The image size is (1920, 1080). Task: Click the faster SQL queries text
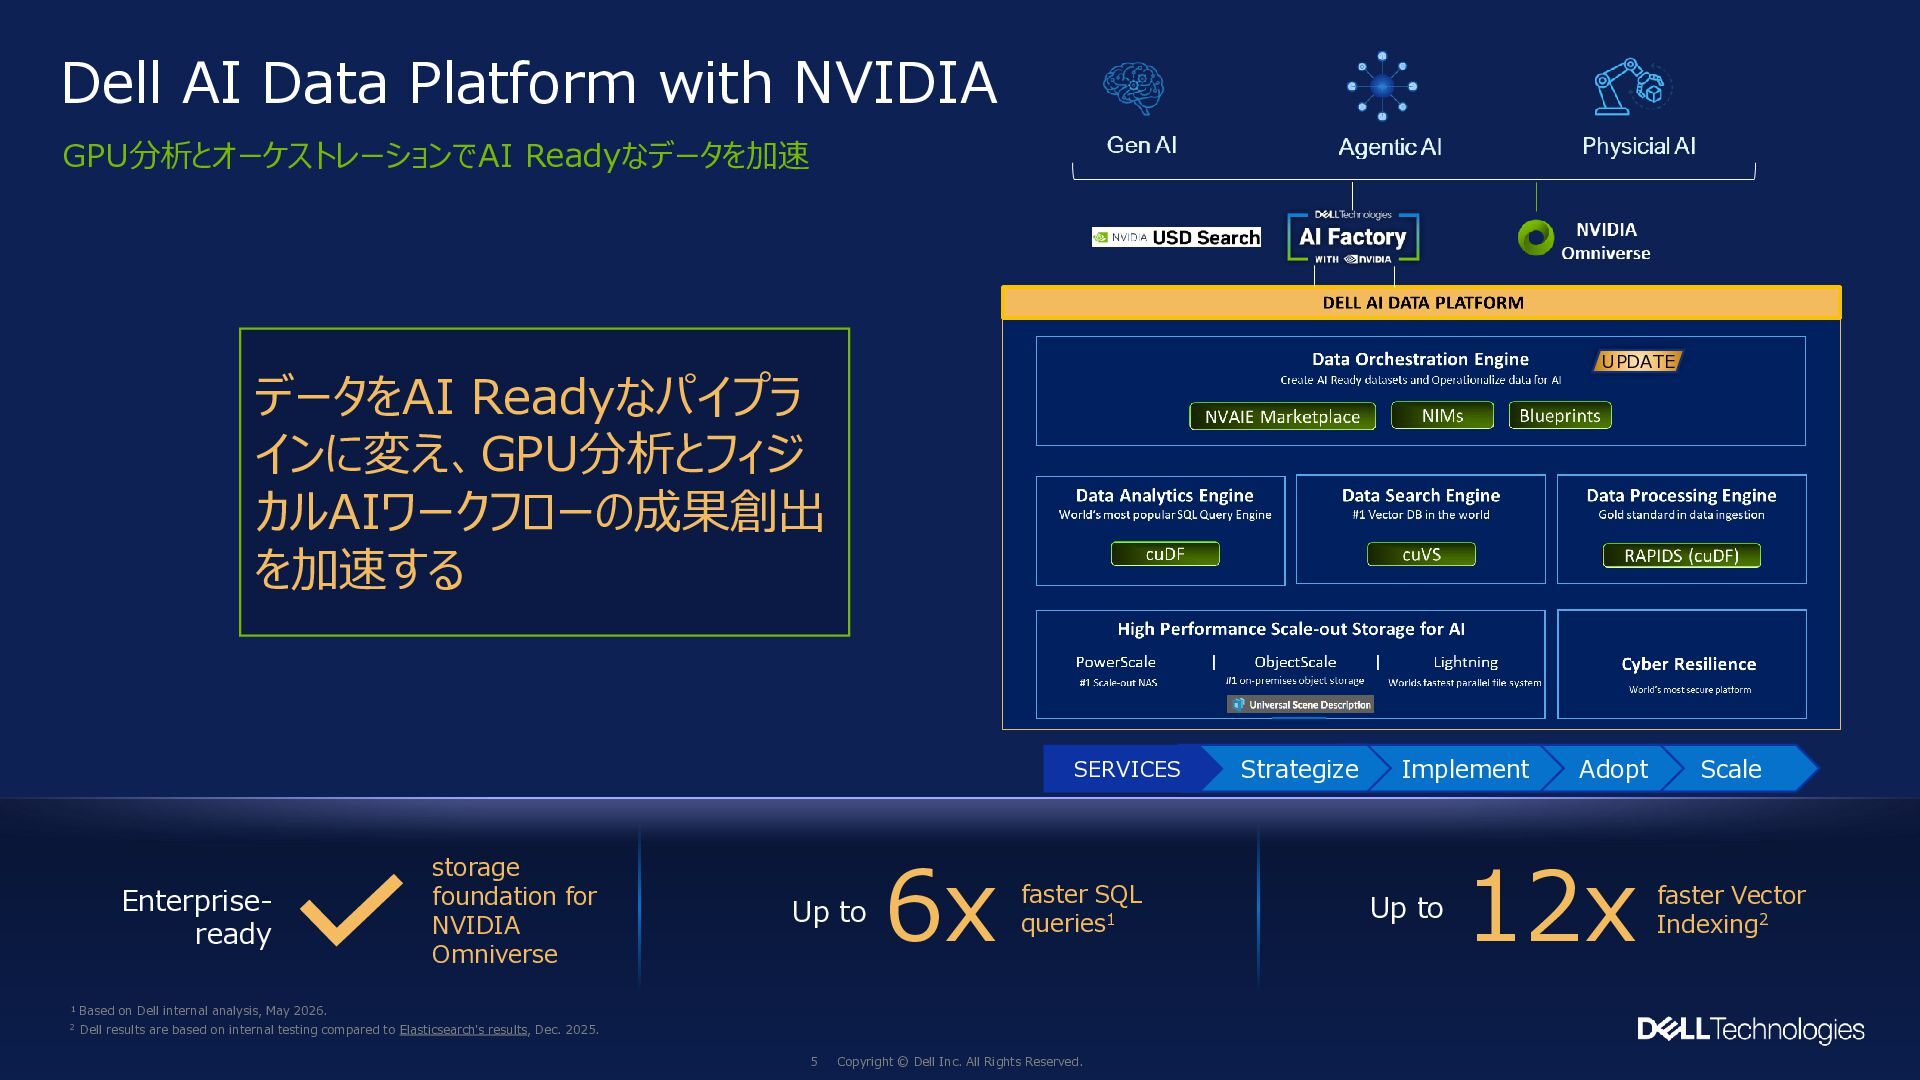(x=1081, y=908)
